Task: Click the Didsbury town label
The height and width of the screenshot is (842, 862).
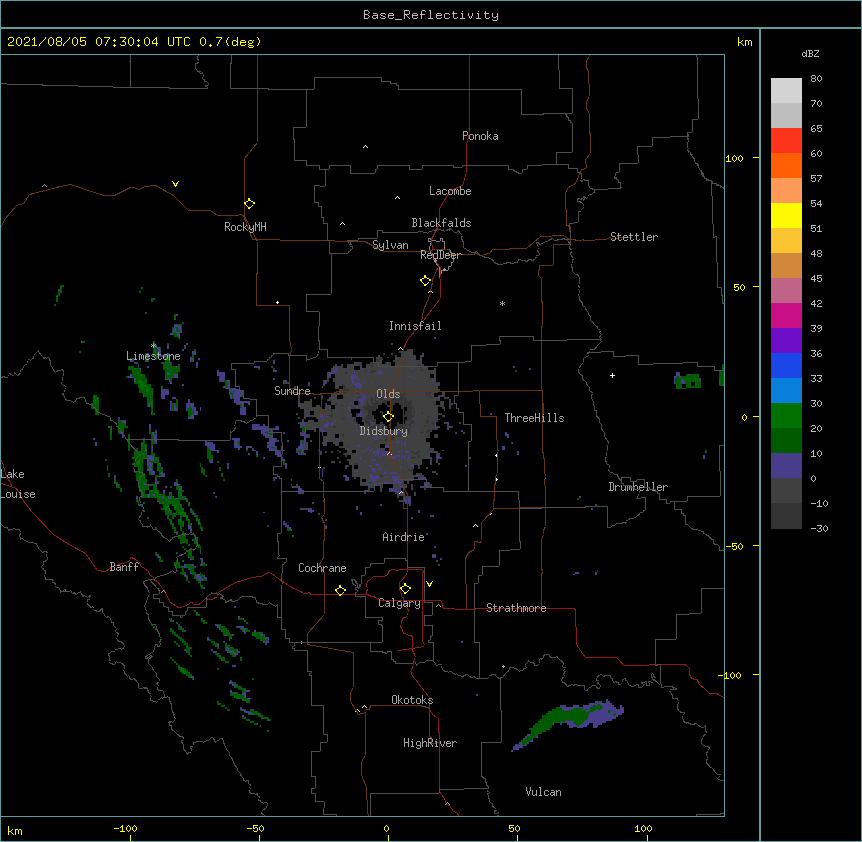Action: click(x=384, y=431)
